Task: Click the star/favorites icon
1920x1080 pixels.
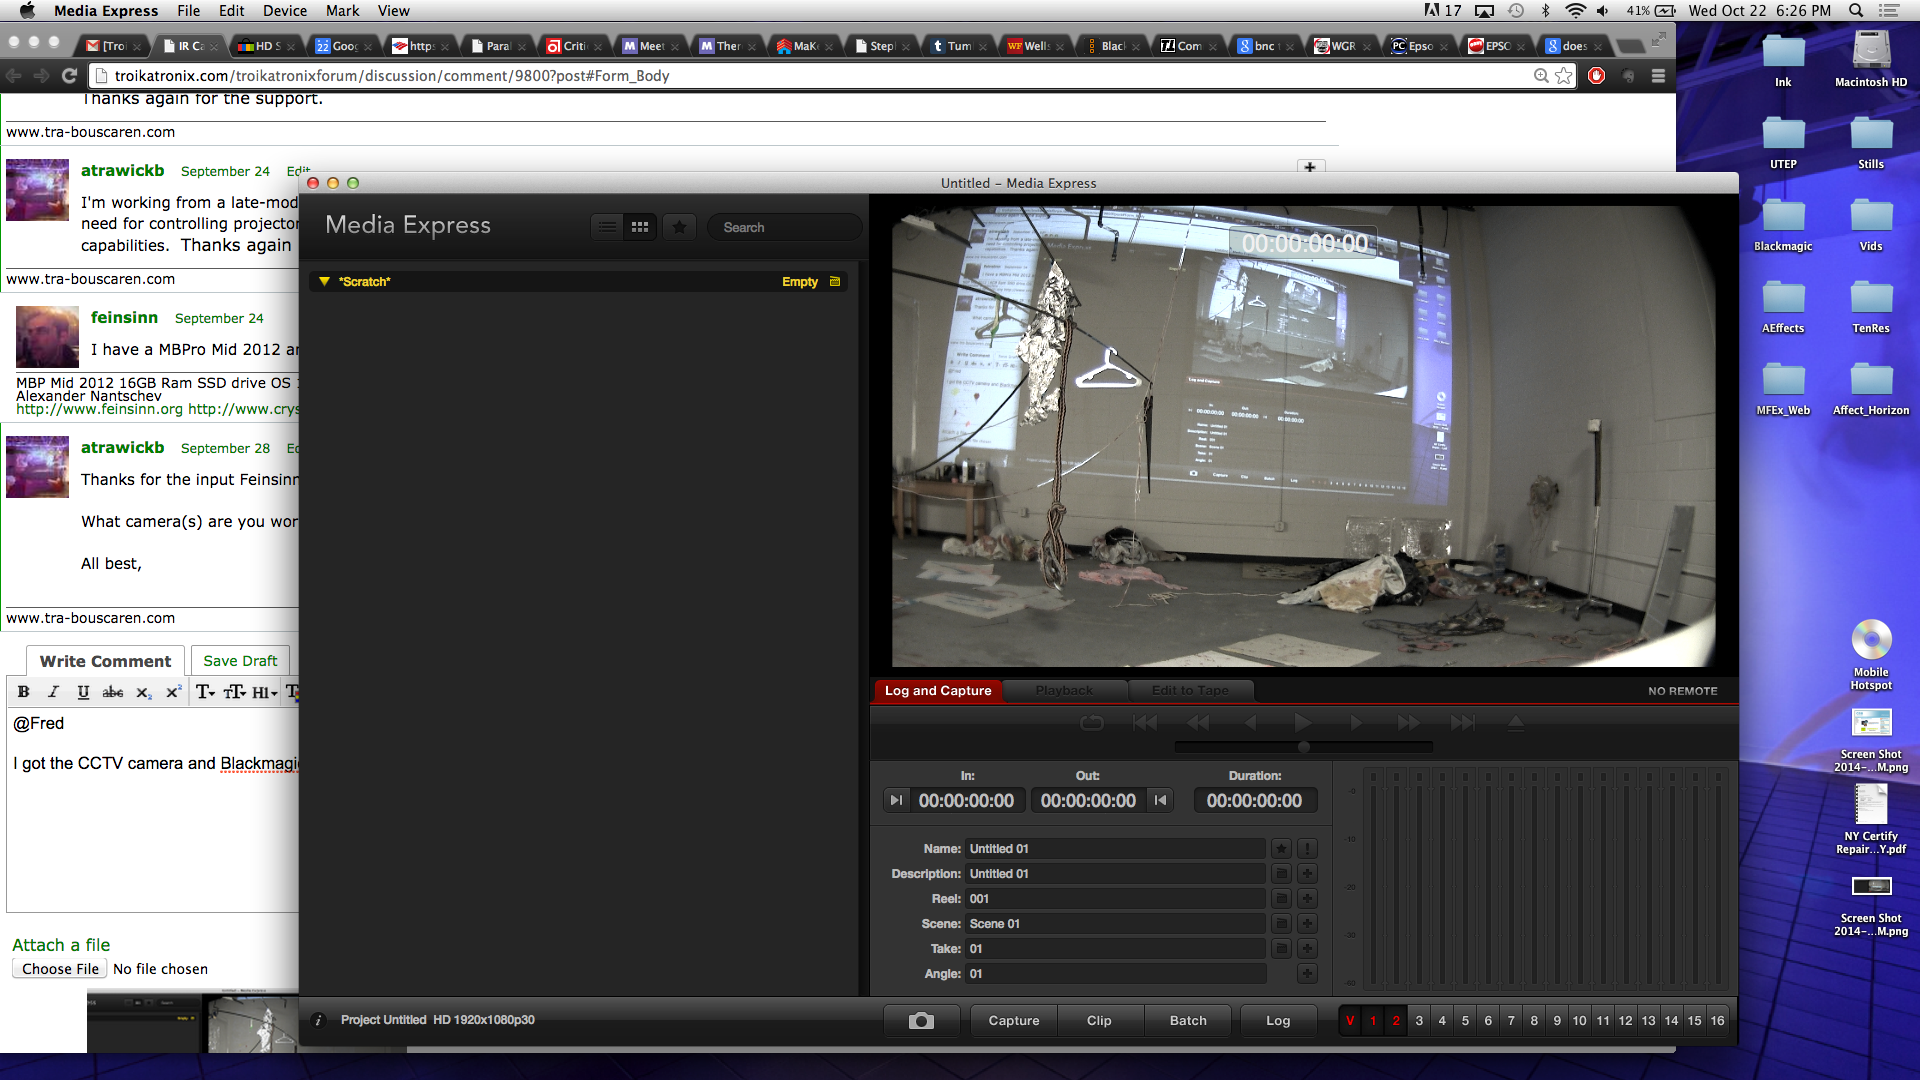Action: [679, 227]
